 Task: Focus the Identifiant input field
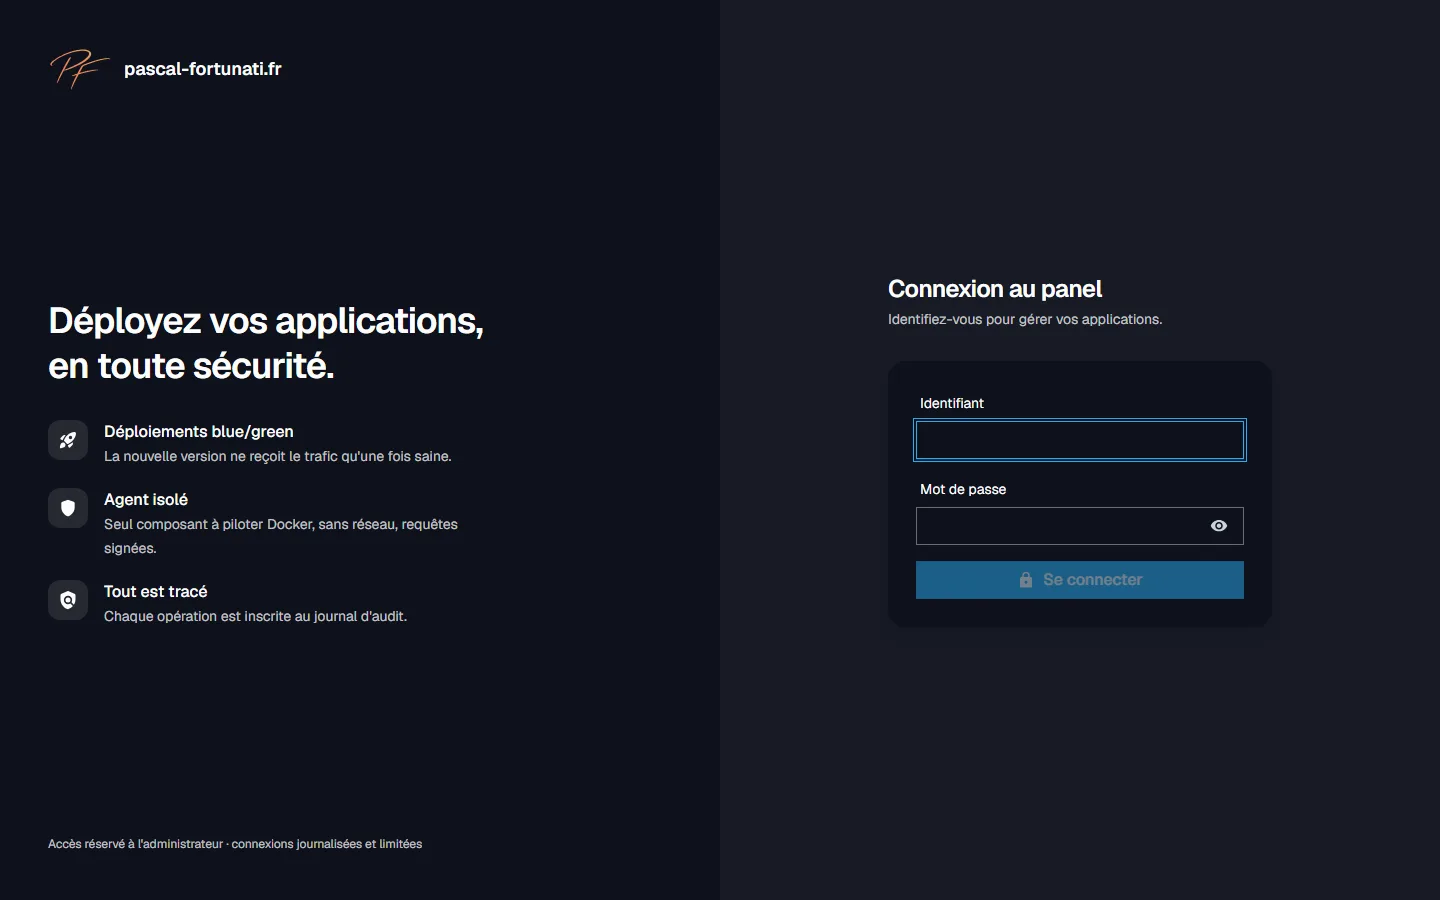(x=1080, y=440)
